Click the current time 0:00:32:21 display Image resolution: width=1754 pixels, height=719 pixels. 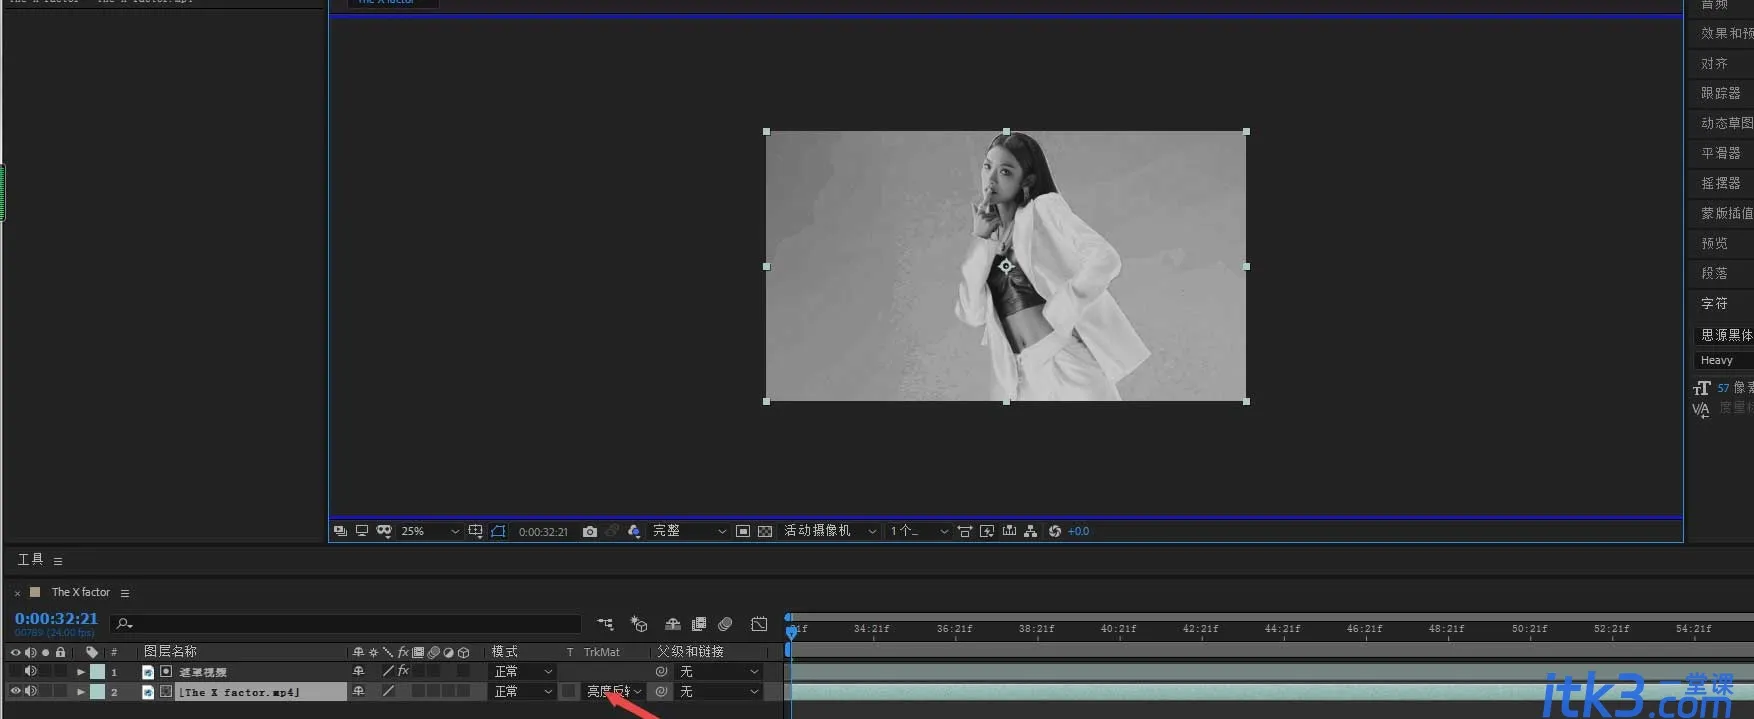coord(56,619)
